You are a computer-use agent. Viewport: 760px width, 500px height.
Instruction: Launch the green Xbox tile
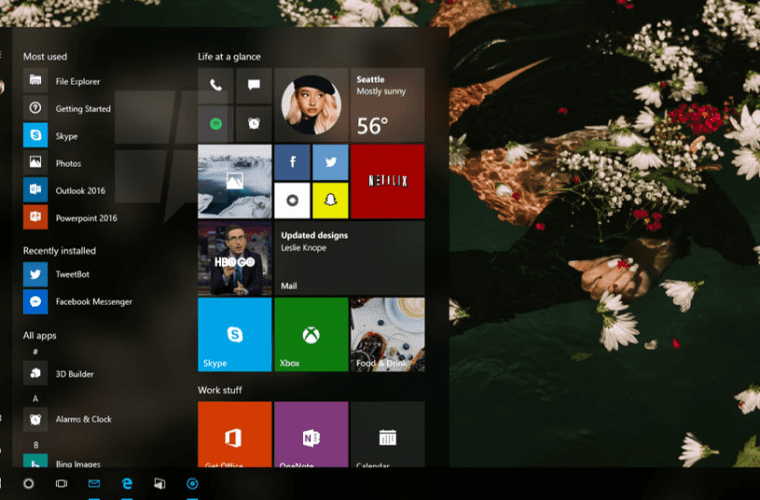click(311, 334)
